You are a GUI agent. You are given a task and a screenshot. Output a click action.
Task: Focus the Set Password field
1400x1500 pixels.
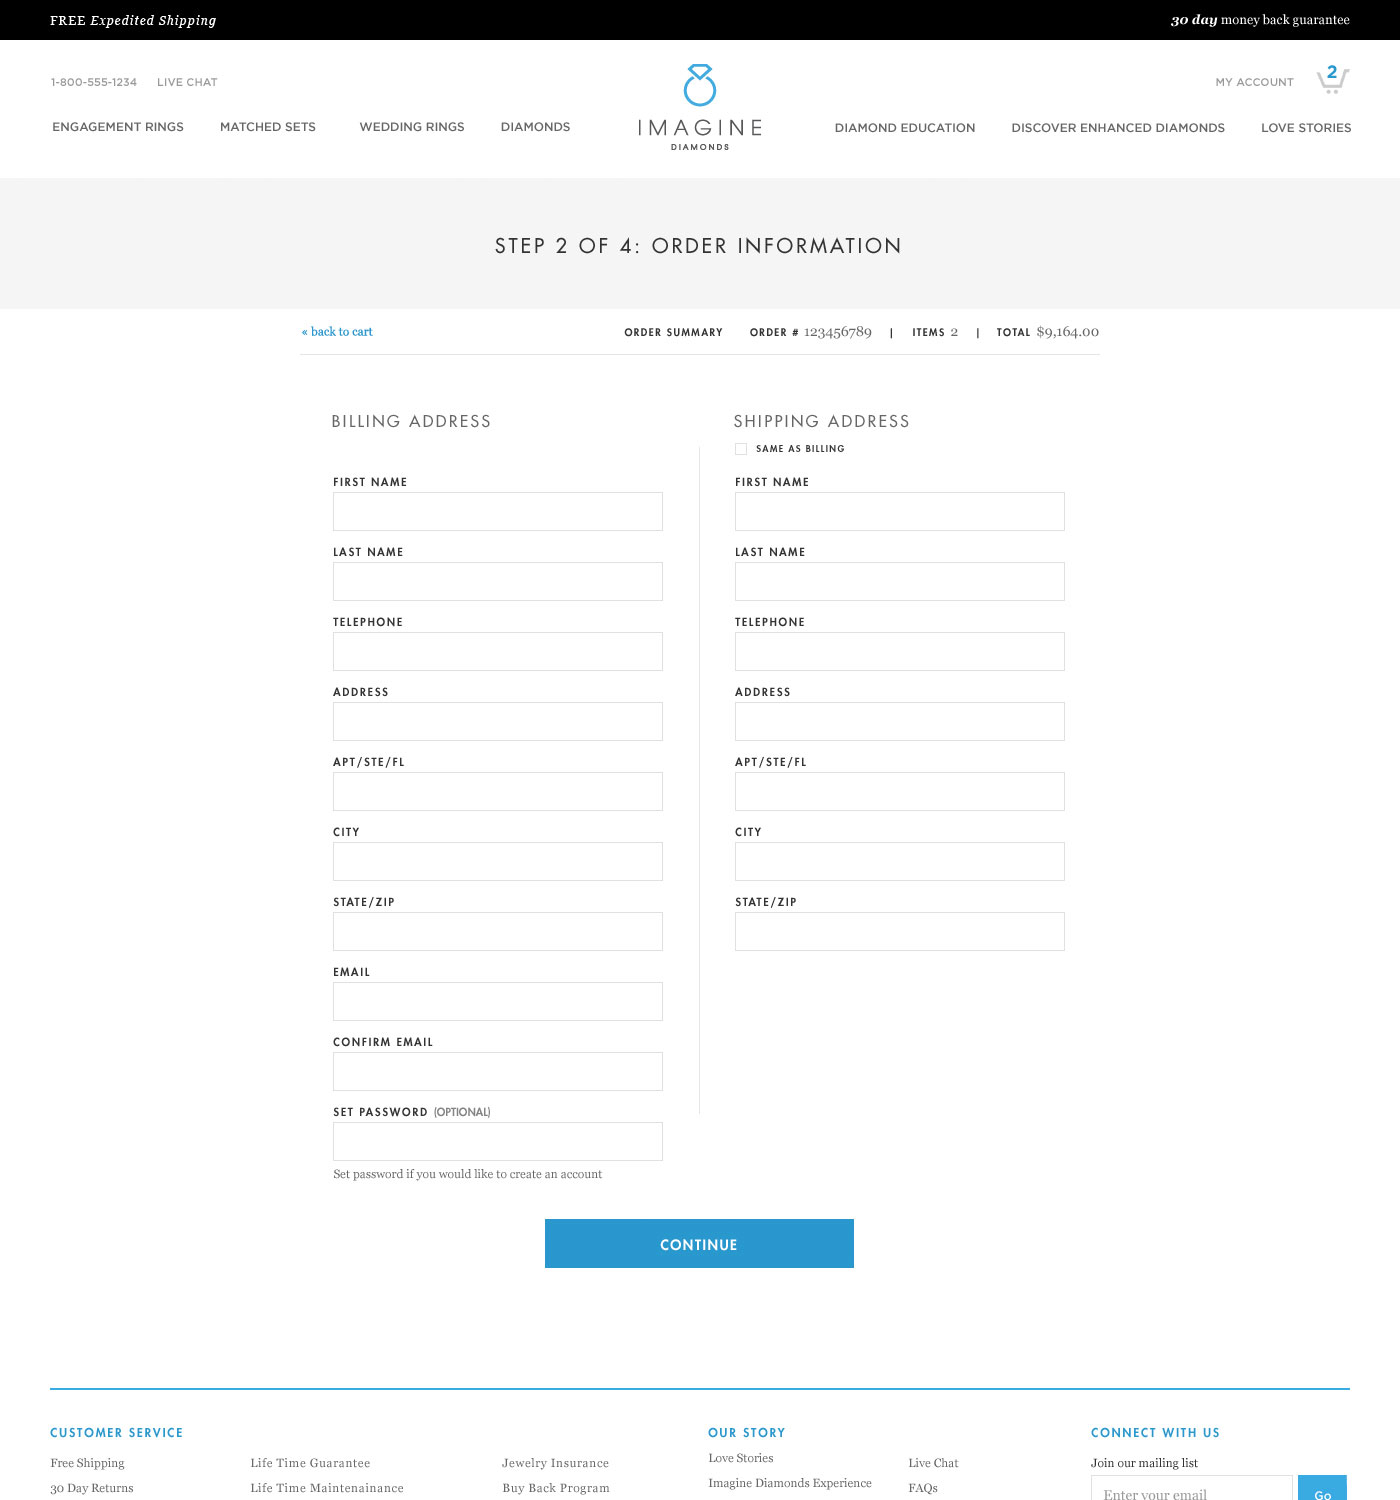(x=498, y=1141)
